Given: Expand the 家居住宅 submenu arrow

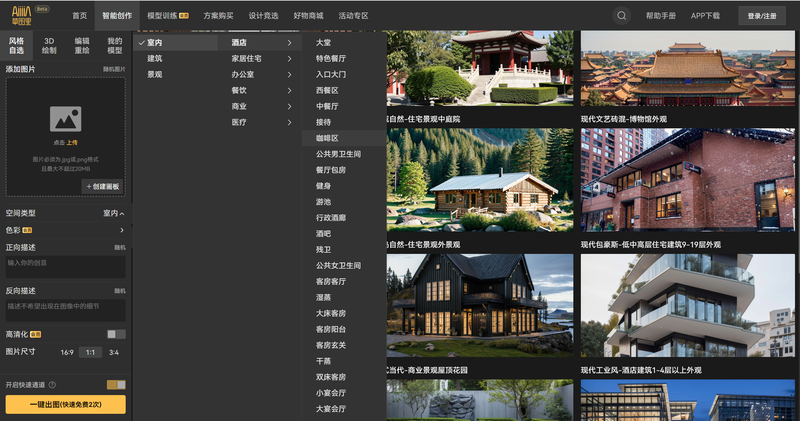Looking at the screenshot, I should pos(289,59).
